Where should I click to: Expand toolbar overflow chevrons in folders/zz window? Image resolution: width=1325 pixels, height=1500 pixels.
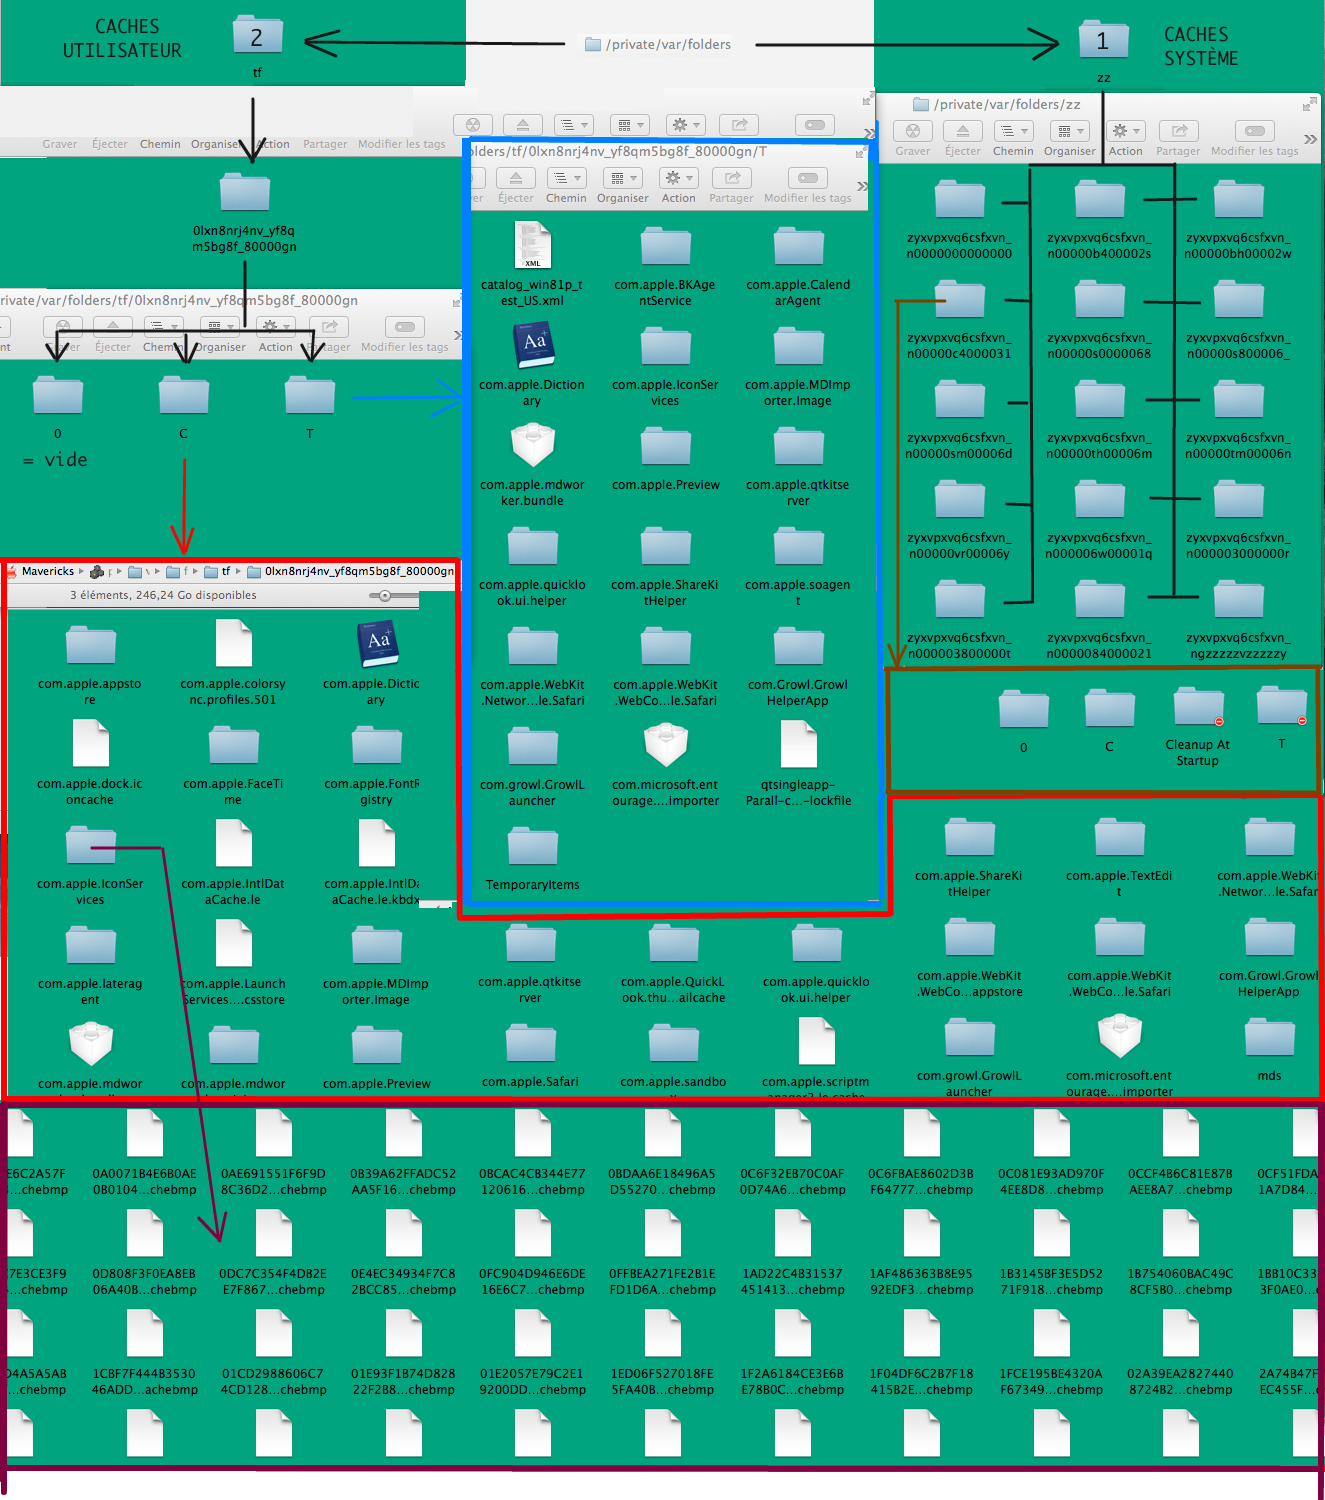1310,138
